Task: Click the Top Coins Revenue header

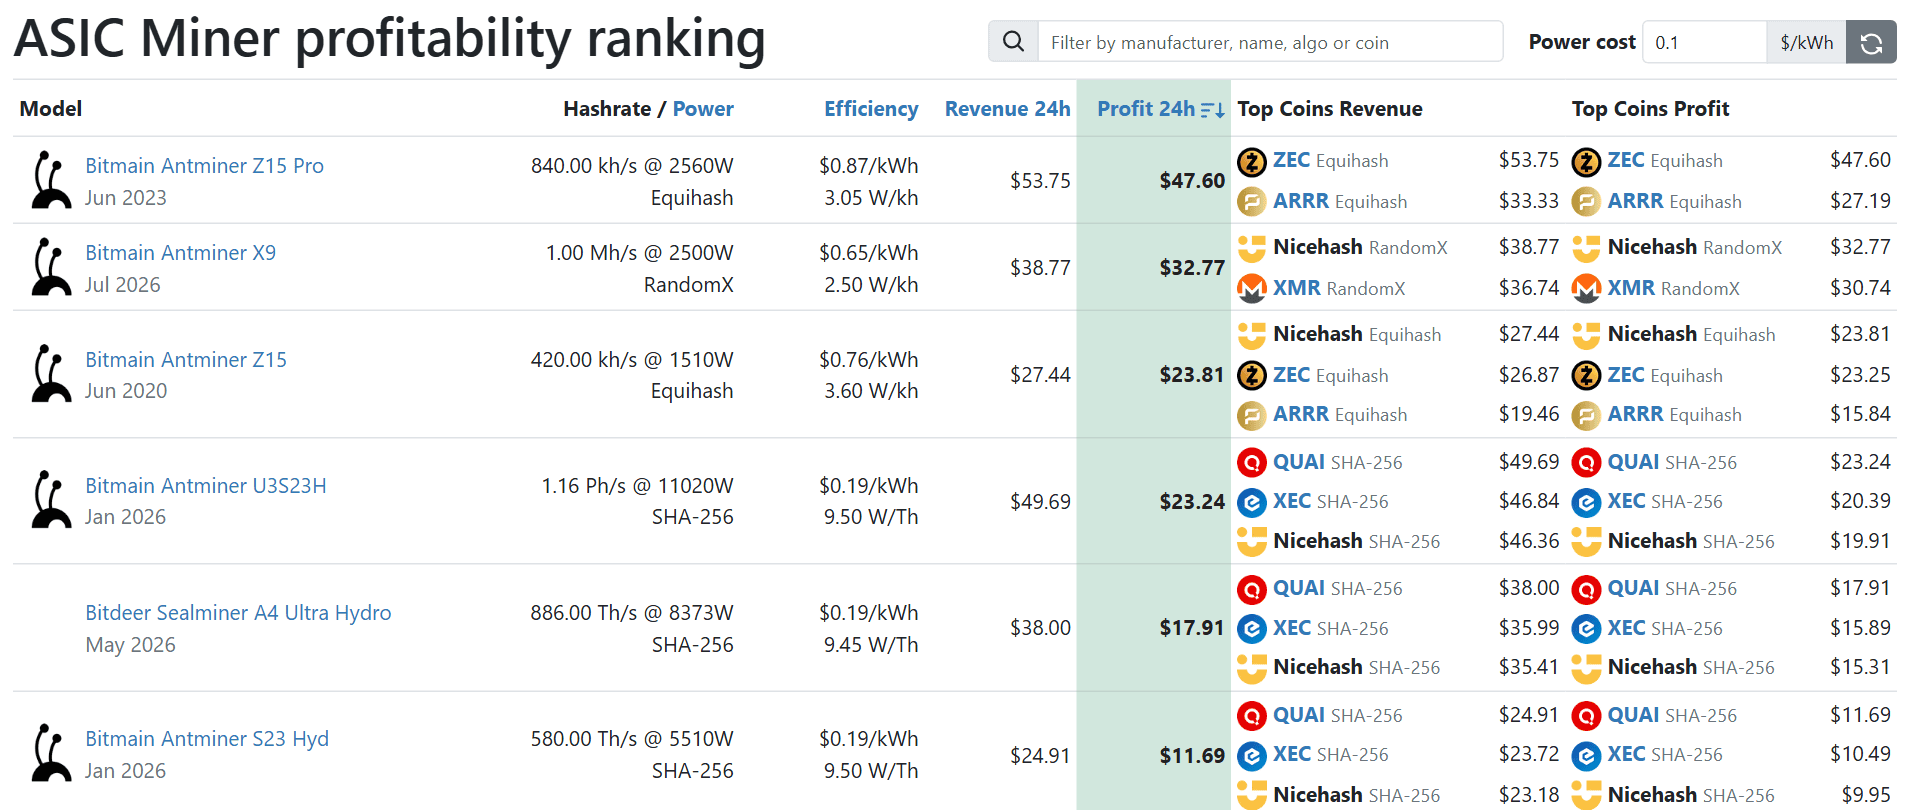Action: pyautogui.click(x=1330, y=109)
